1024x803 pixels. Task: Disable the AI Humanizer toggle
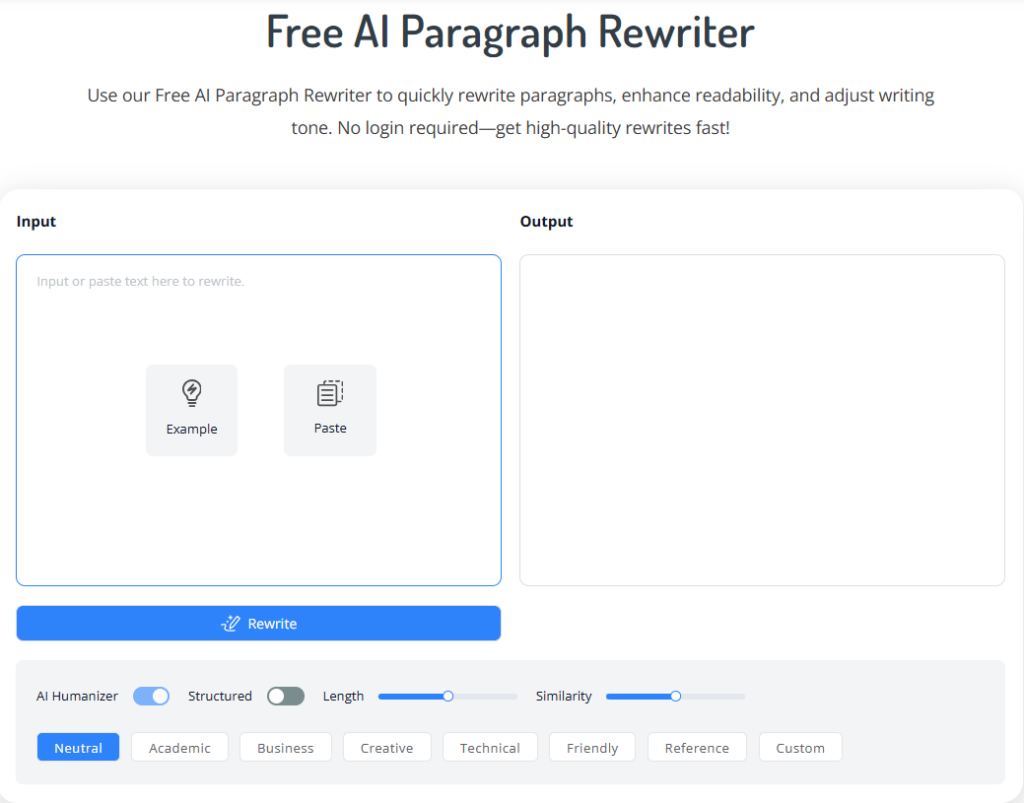pos(151,696)
